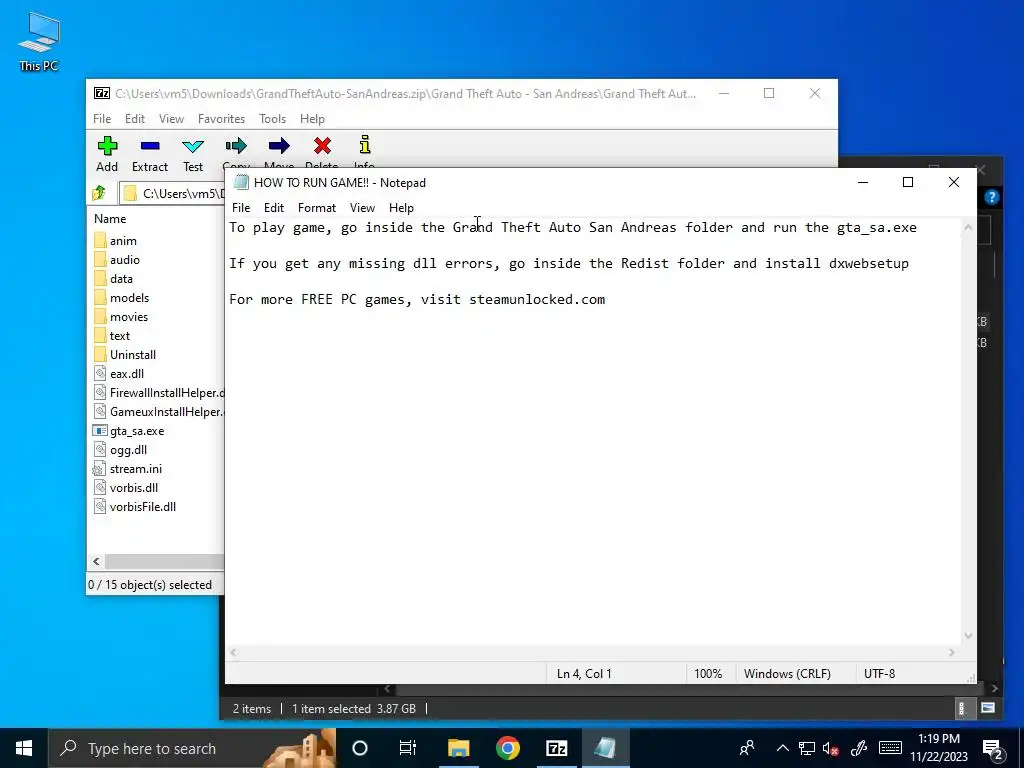Select the gta_sa.exe application icon

(100, 430)
